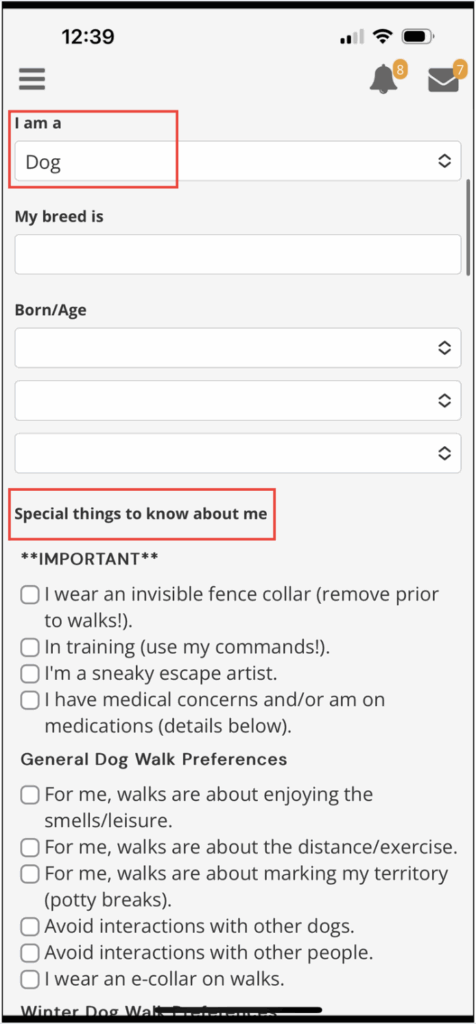Check walks are about distance/exercise
Image resolution: width=476 pixels, height=1024 pixels.
click(29, 848)
